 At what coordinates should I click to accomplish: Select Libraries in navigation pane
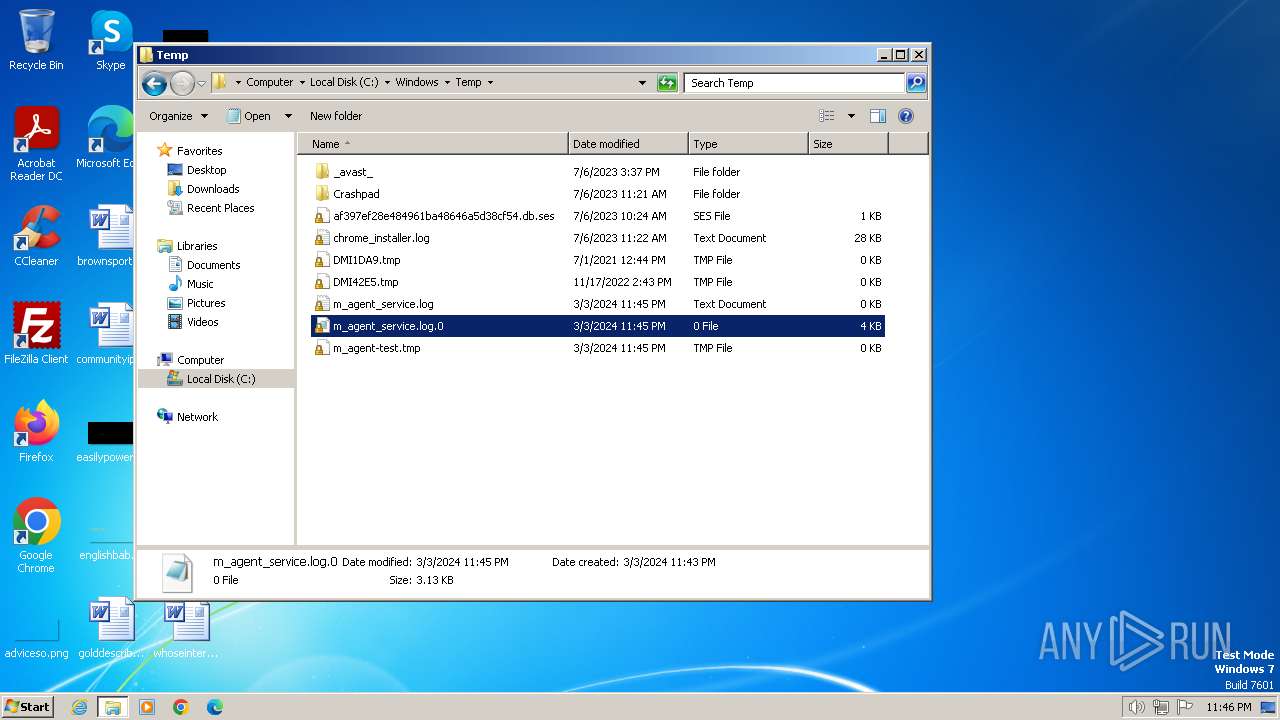(197, 246)
